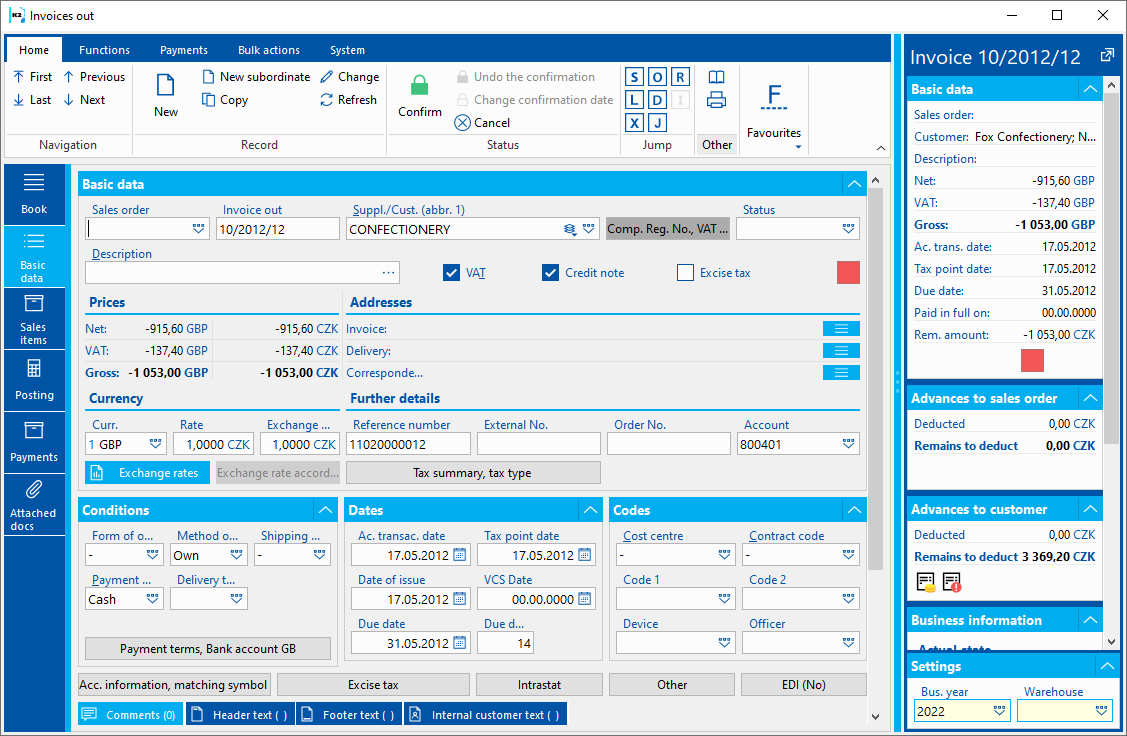The image size is (1127, 736).
Task: Create a New invoice record
Action: click(x=165, y=96)
